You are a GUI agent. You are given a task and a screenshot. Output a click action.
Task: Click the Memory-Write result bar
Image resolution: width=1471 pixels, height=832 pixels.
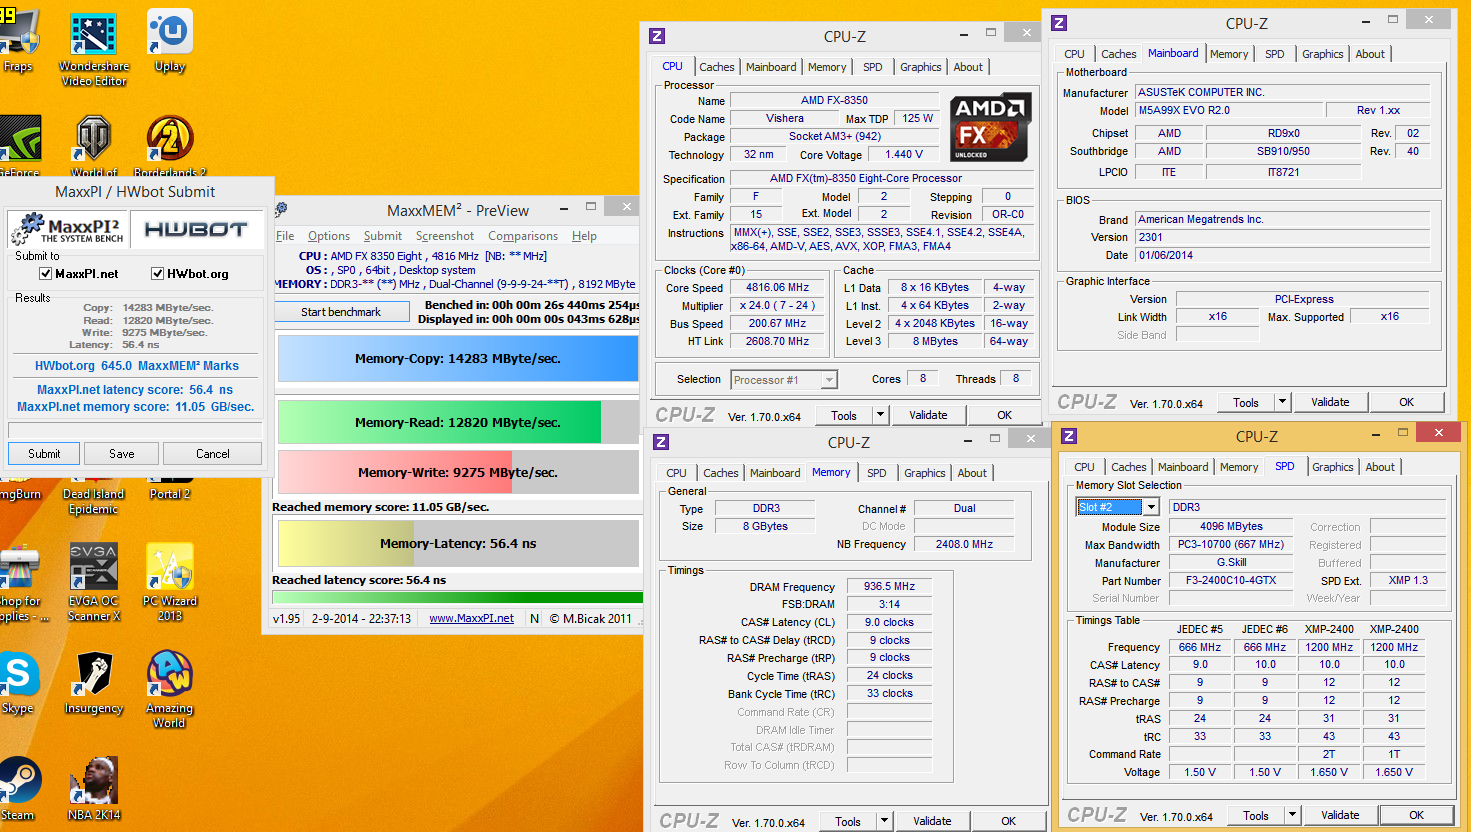click(458, 472)
